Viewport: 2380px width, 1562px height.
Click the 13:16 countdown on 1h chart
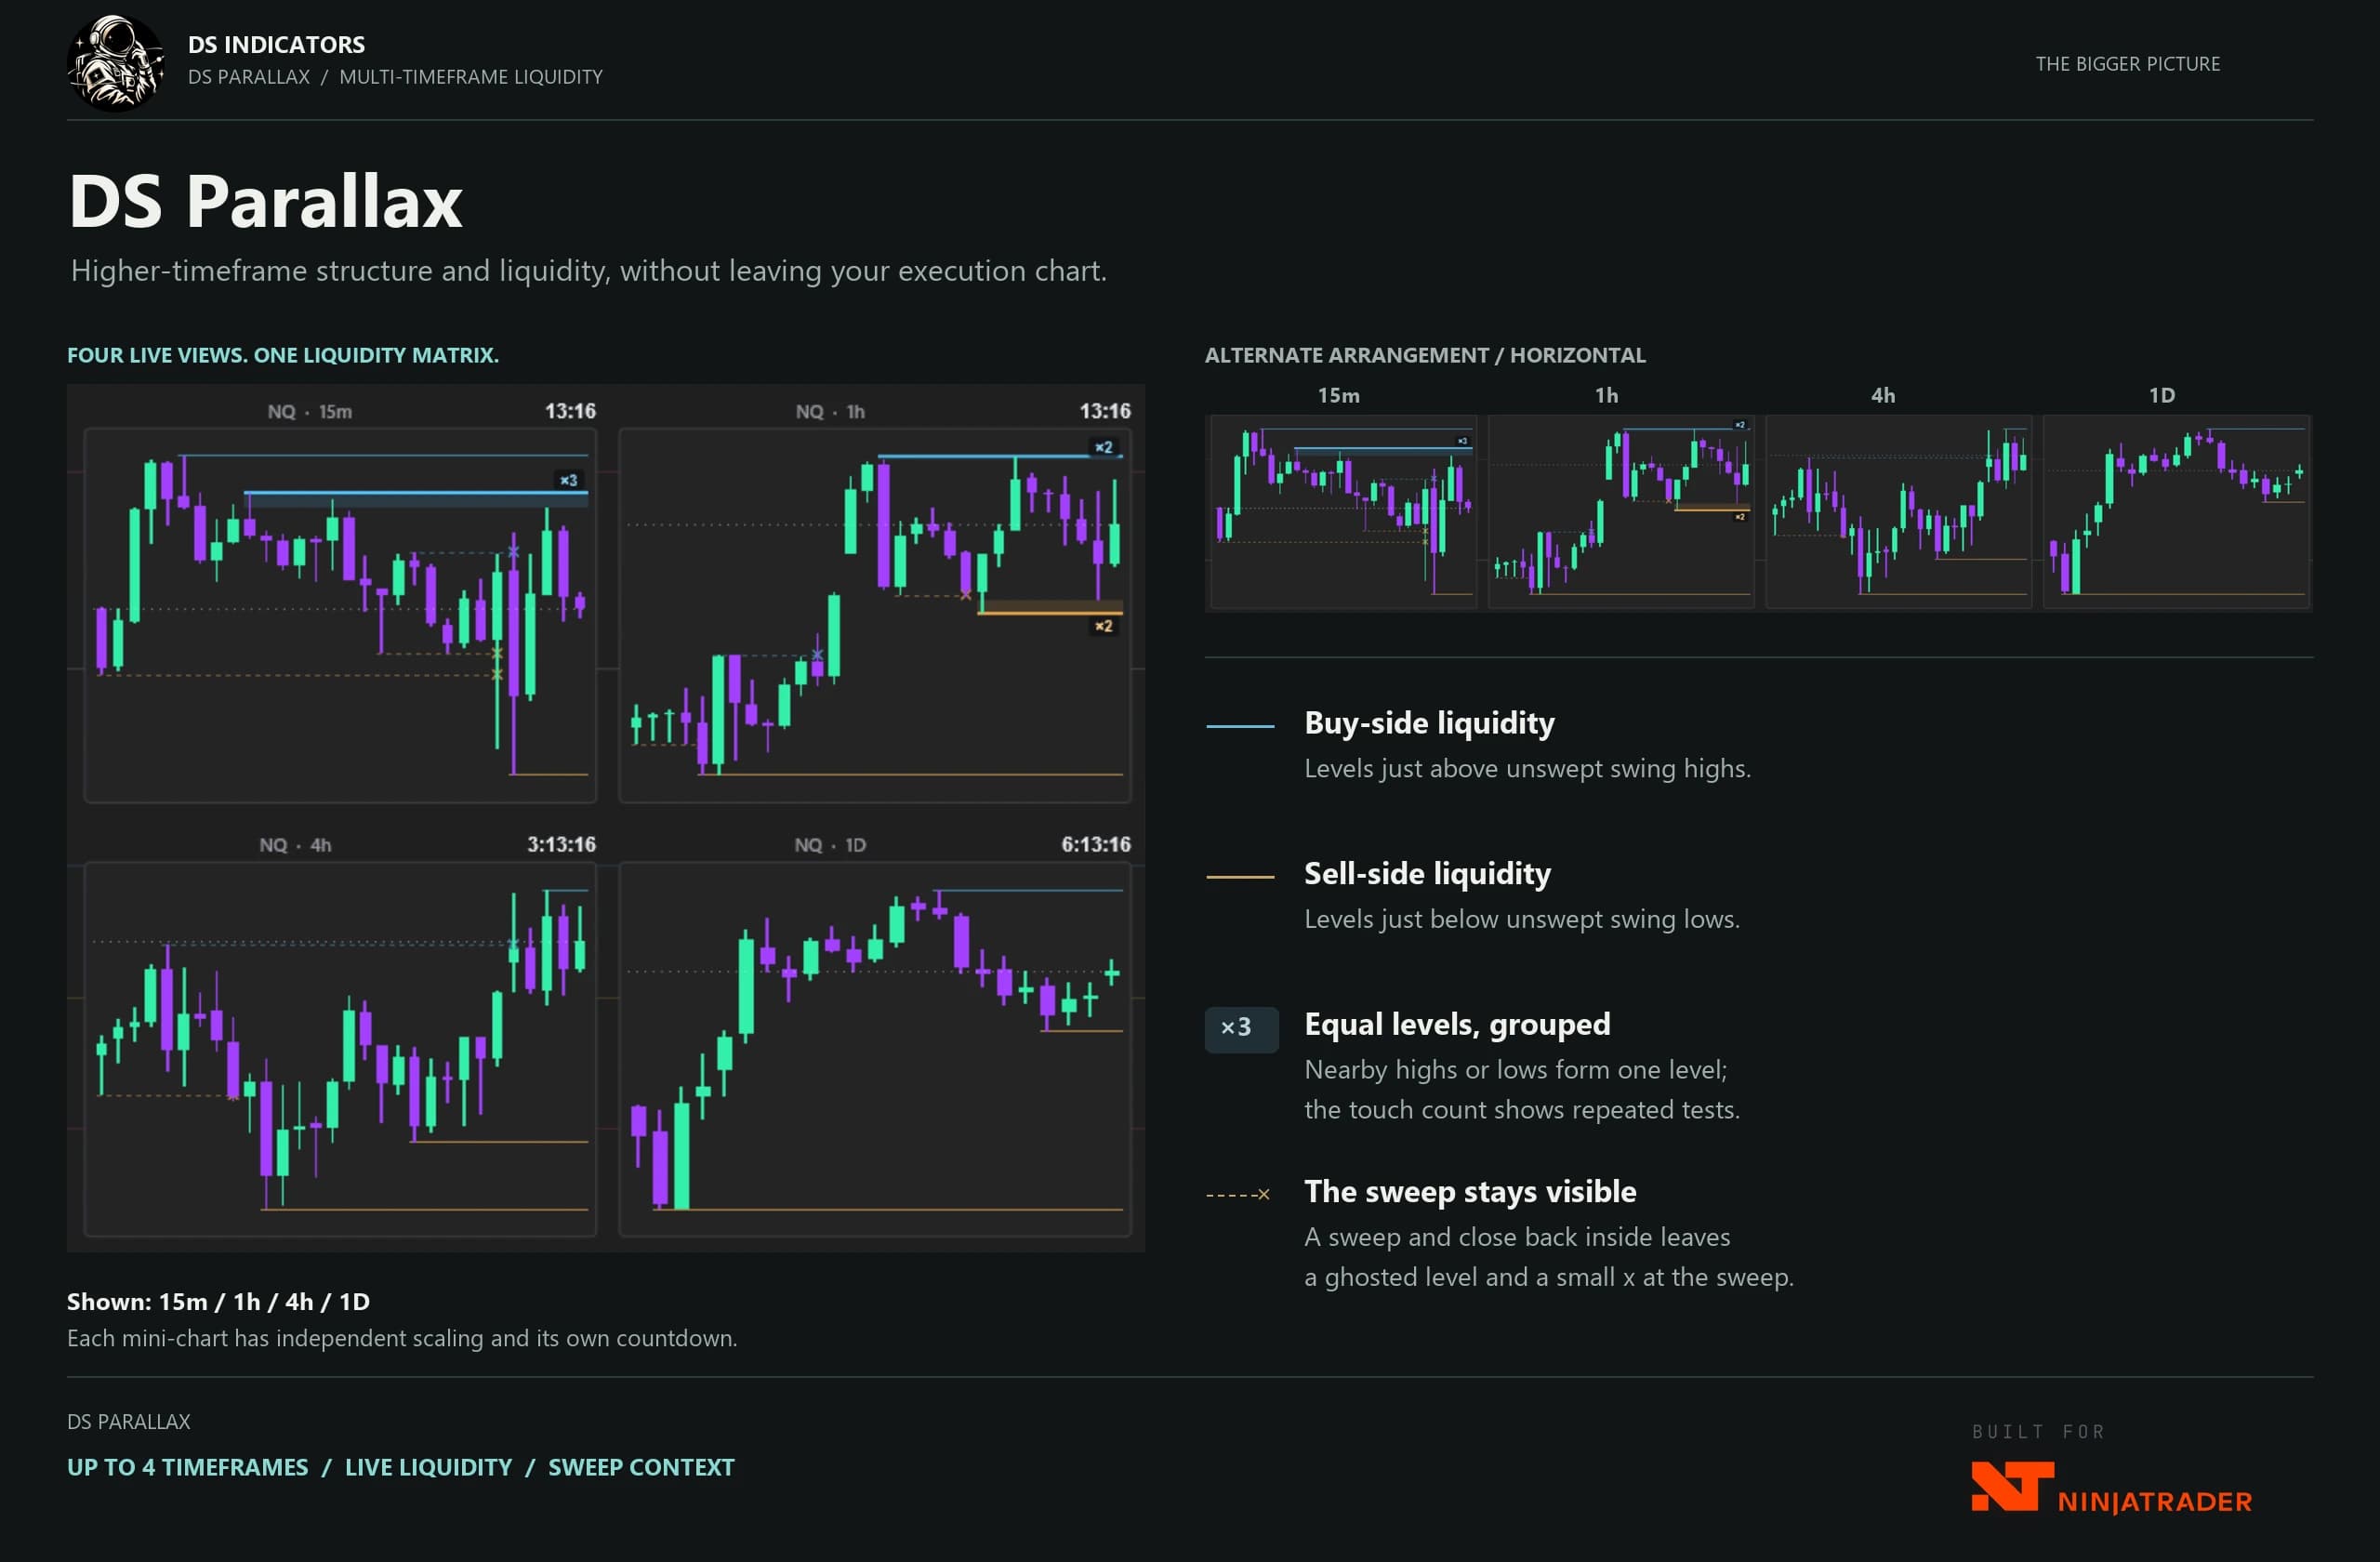tap(1105, 411)
